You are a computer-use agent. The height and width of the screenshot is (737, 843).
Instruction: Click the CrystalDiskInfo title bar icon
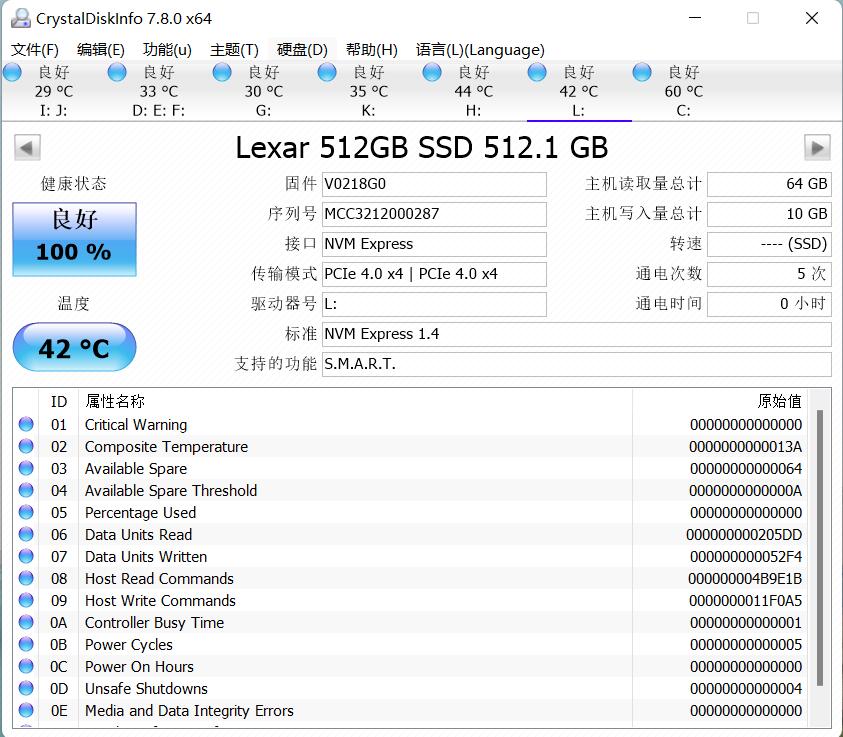20,17
